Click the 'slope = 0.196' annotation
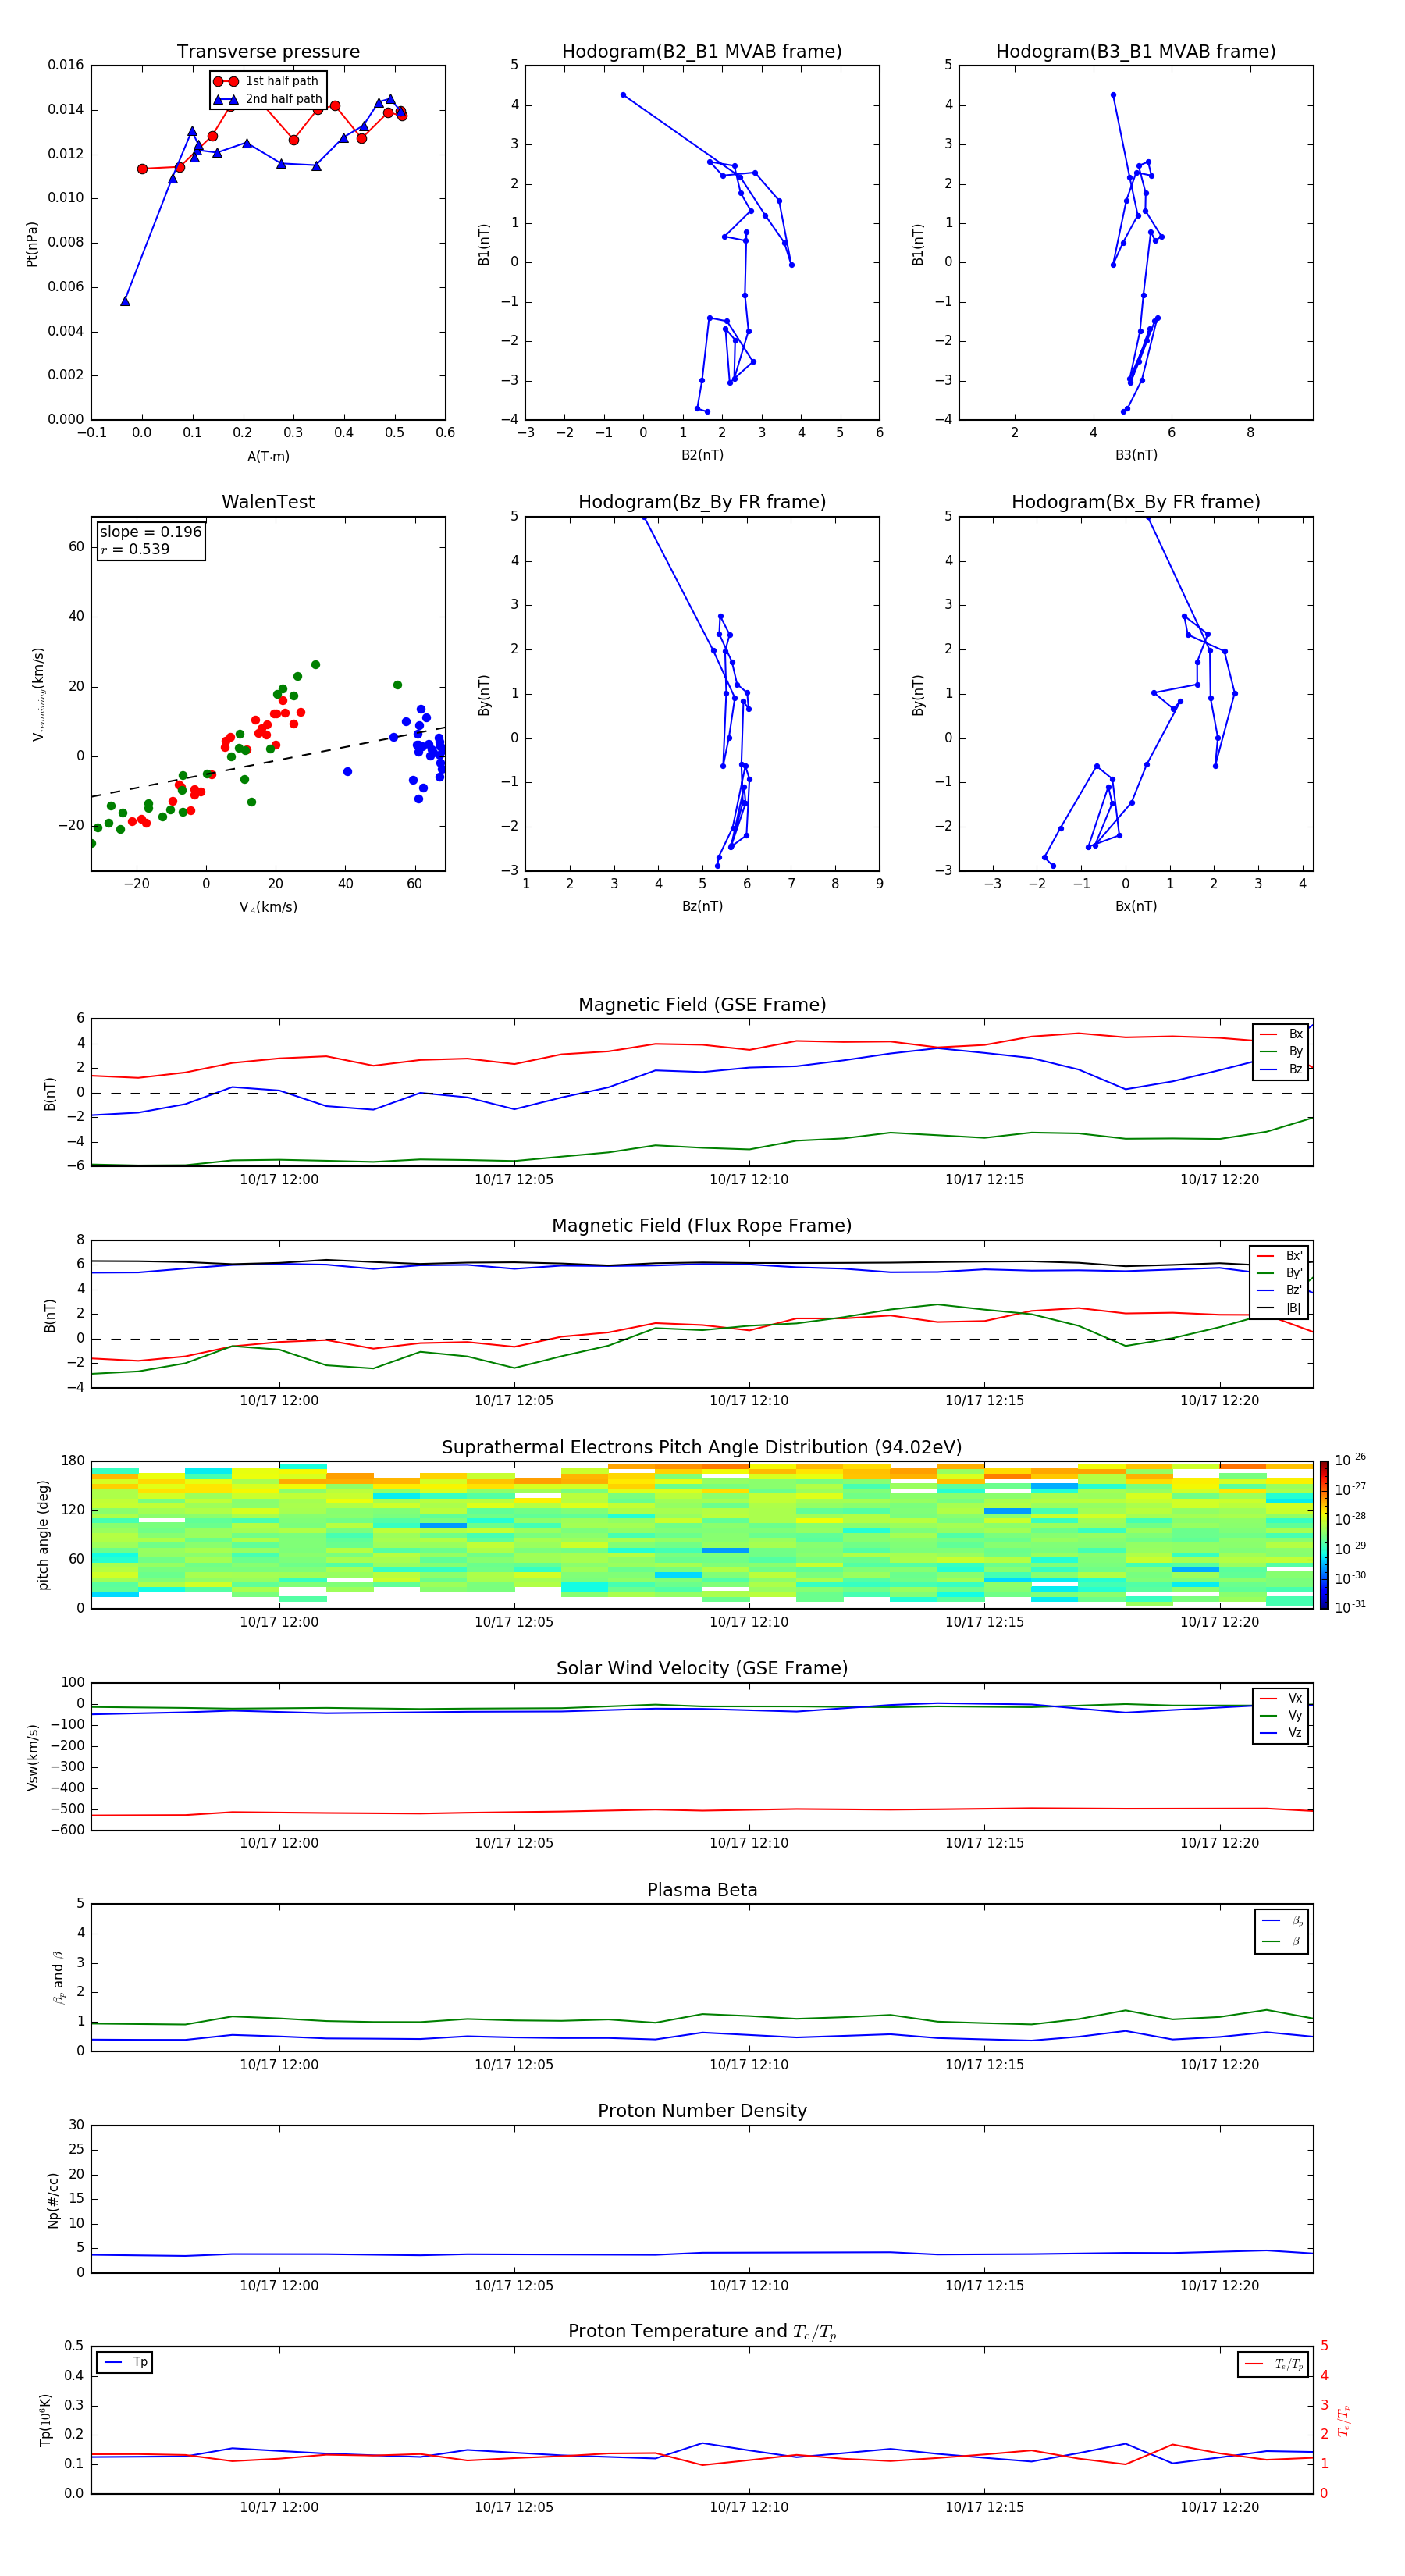Viewport: 1405px width, 2576px height. click(x=150, y=532)
